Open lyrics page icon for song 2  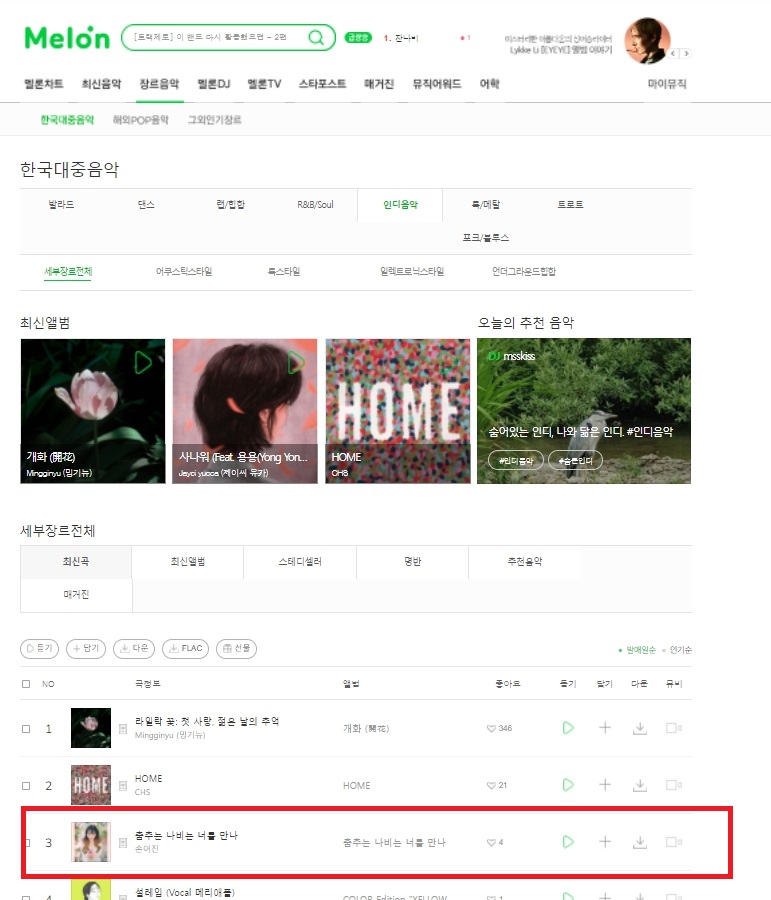coord(123,785)
